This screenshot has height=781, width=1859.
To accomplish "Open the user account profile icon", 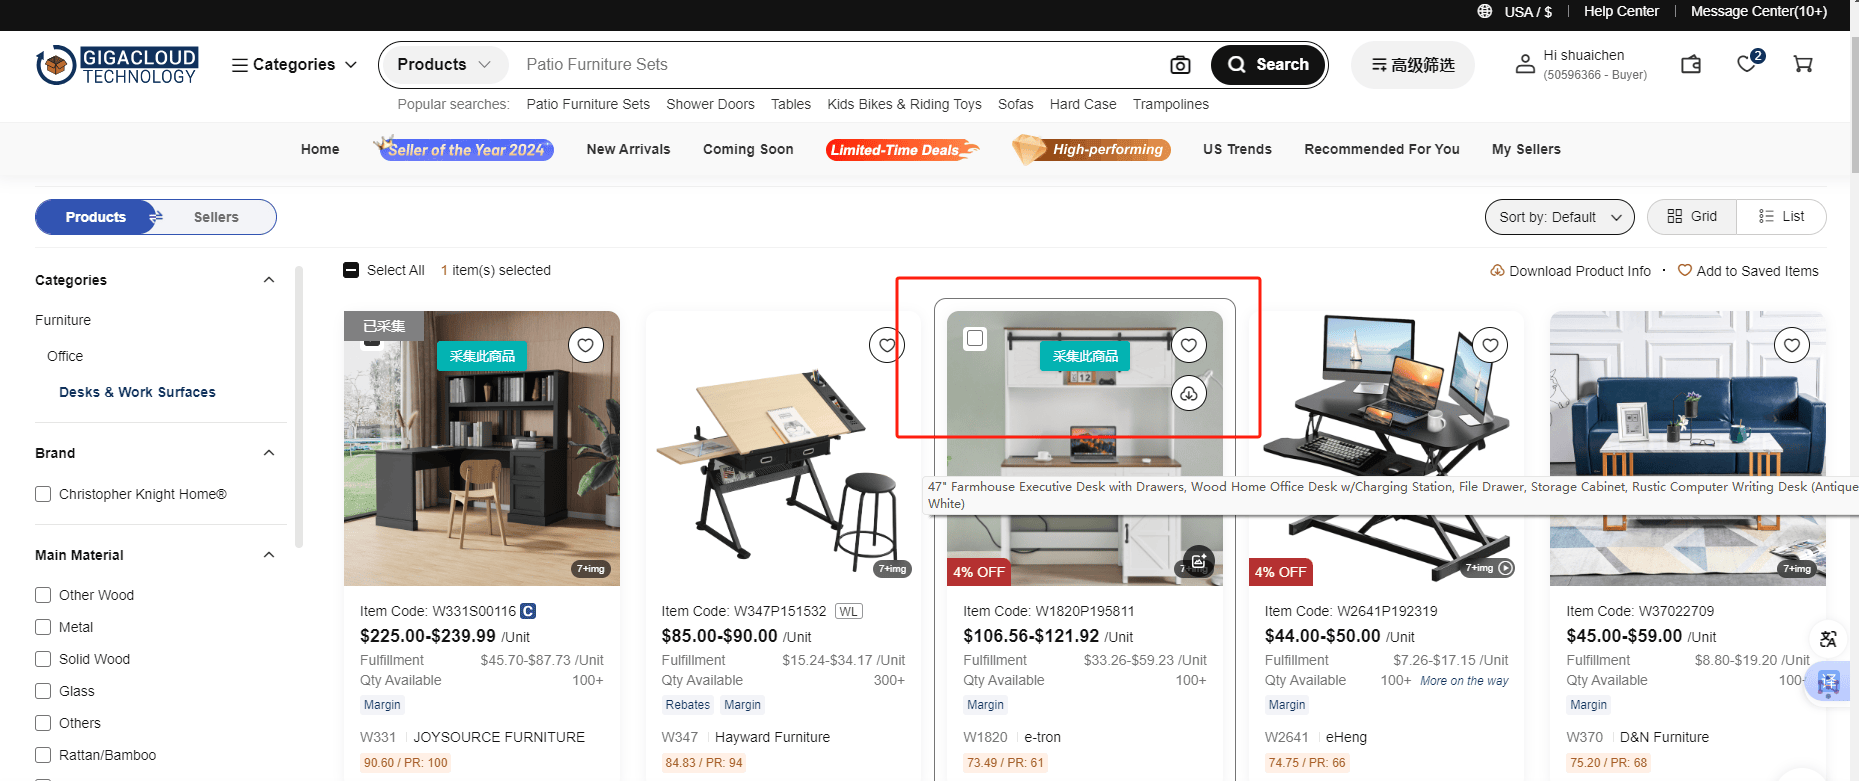I will (1525, 64).
